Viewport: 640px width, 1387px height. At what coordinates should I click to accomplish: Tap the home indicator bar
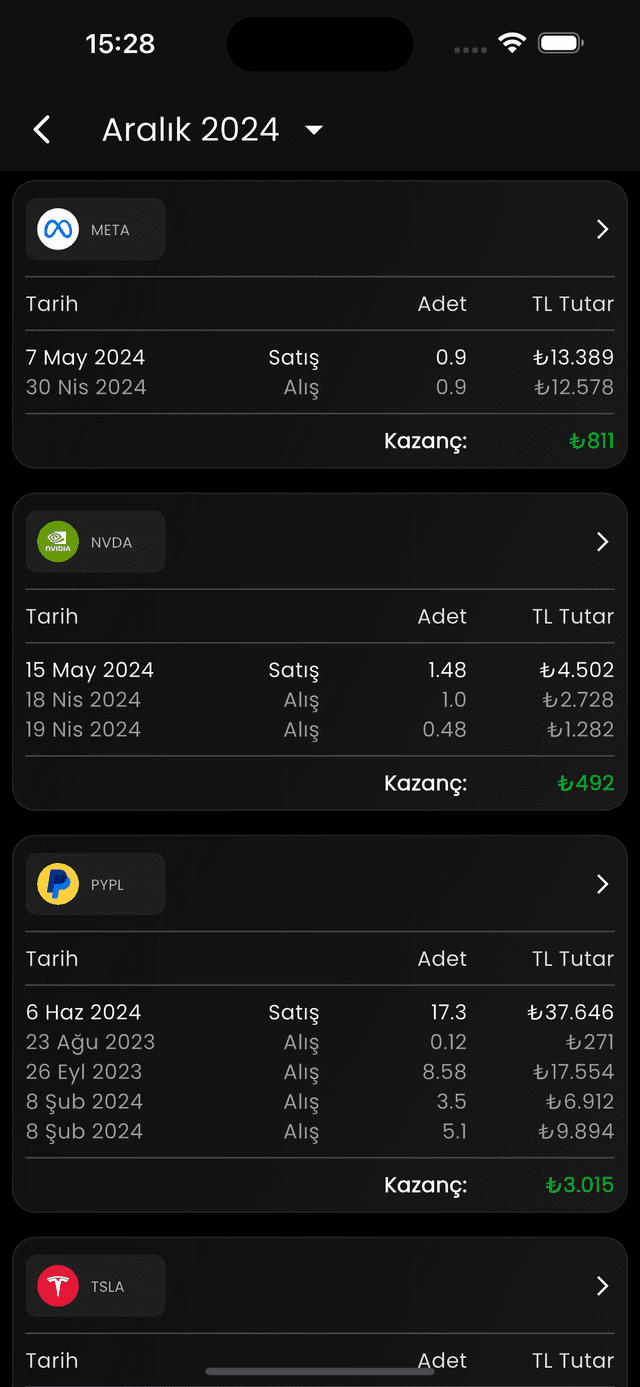pos(320,1371)
